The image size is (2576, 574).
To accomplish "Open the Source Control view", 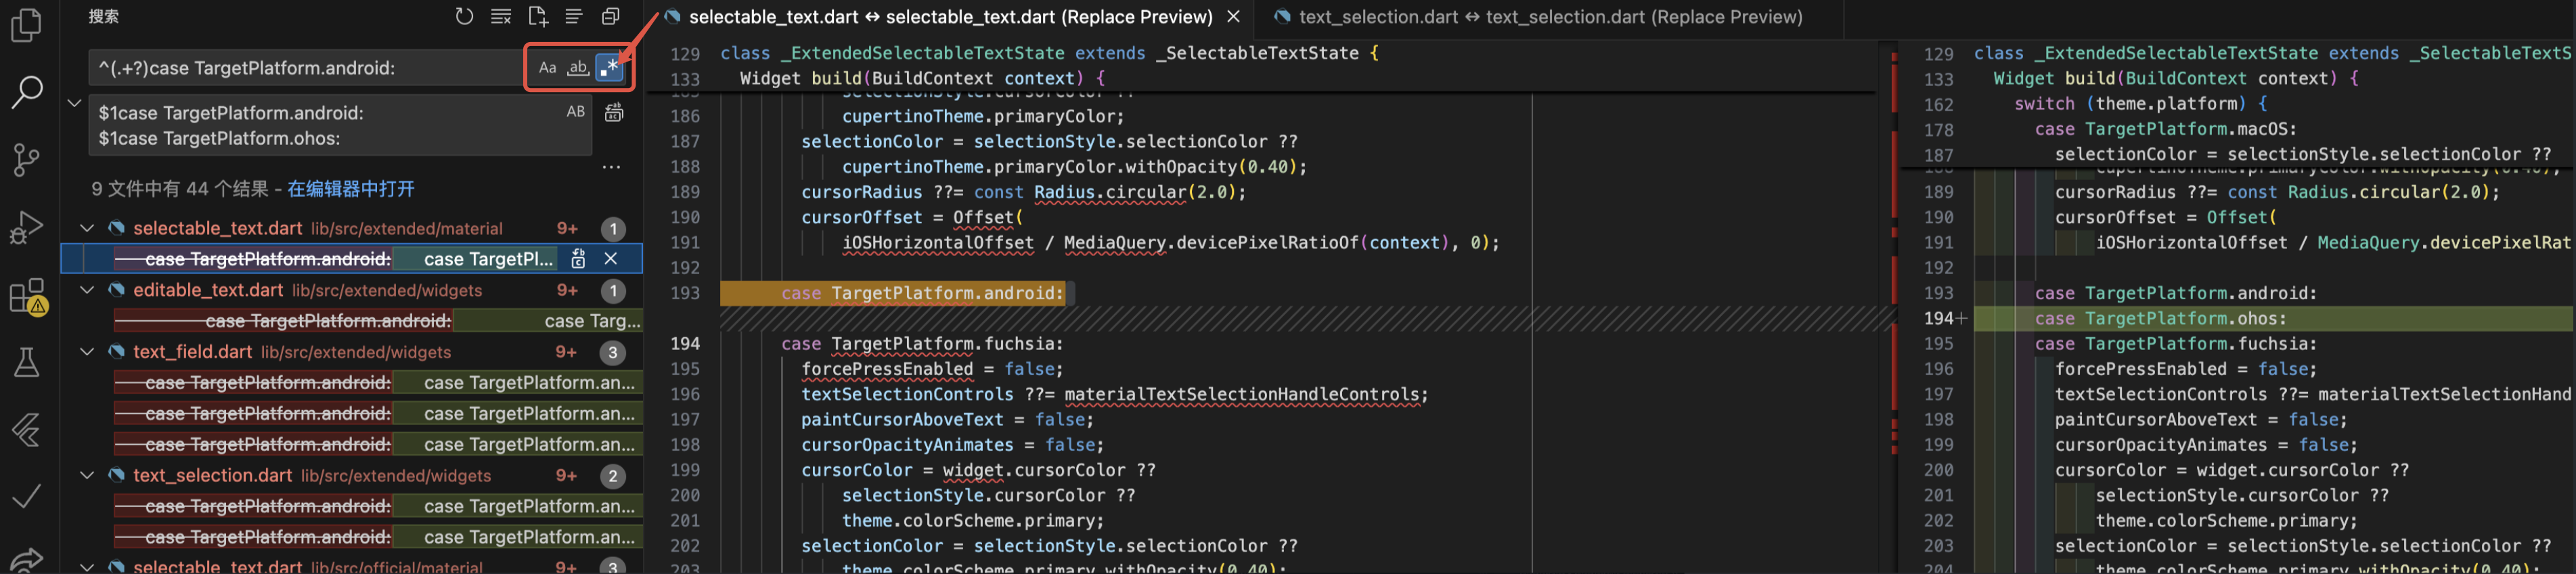I will pyautogui.click(x=27, y=160).
